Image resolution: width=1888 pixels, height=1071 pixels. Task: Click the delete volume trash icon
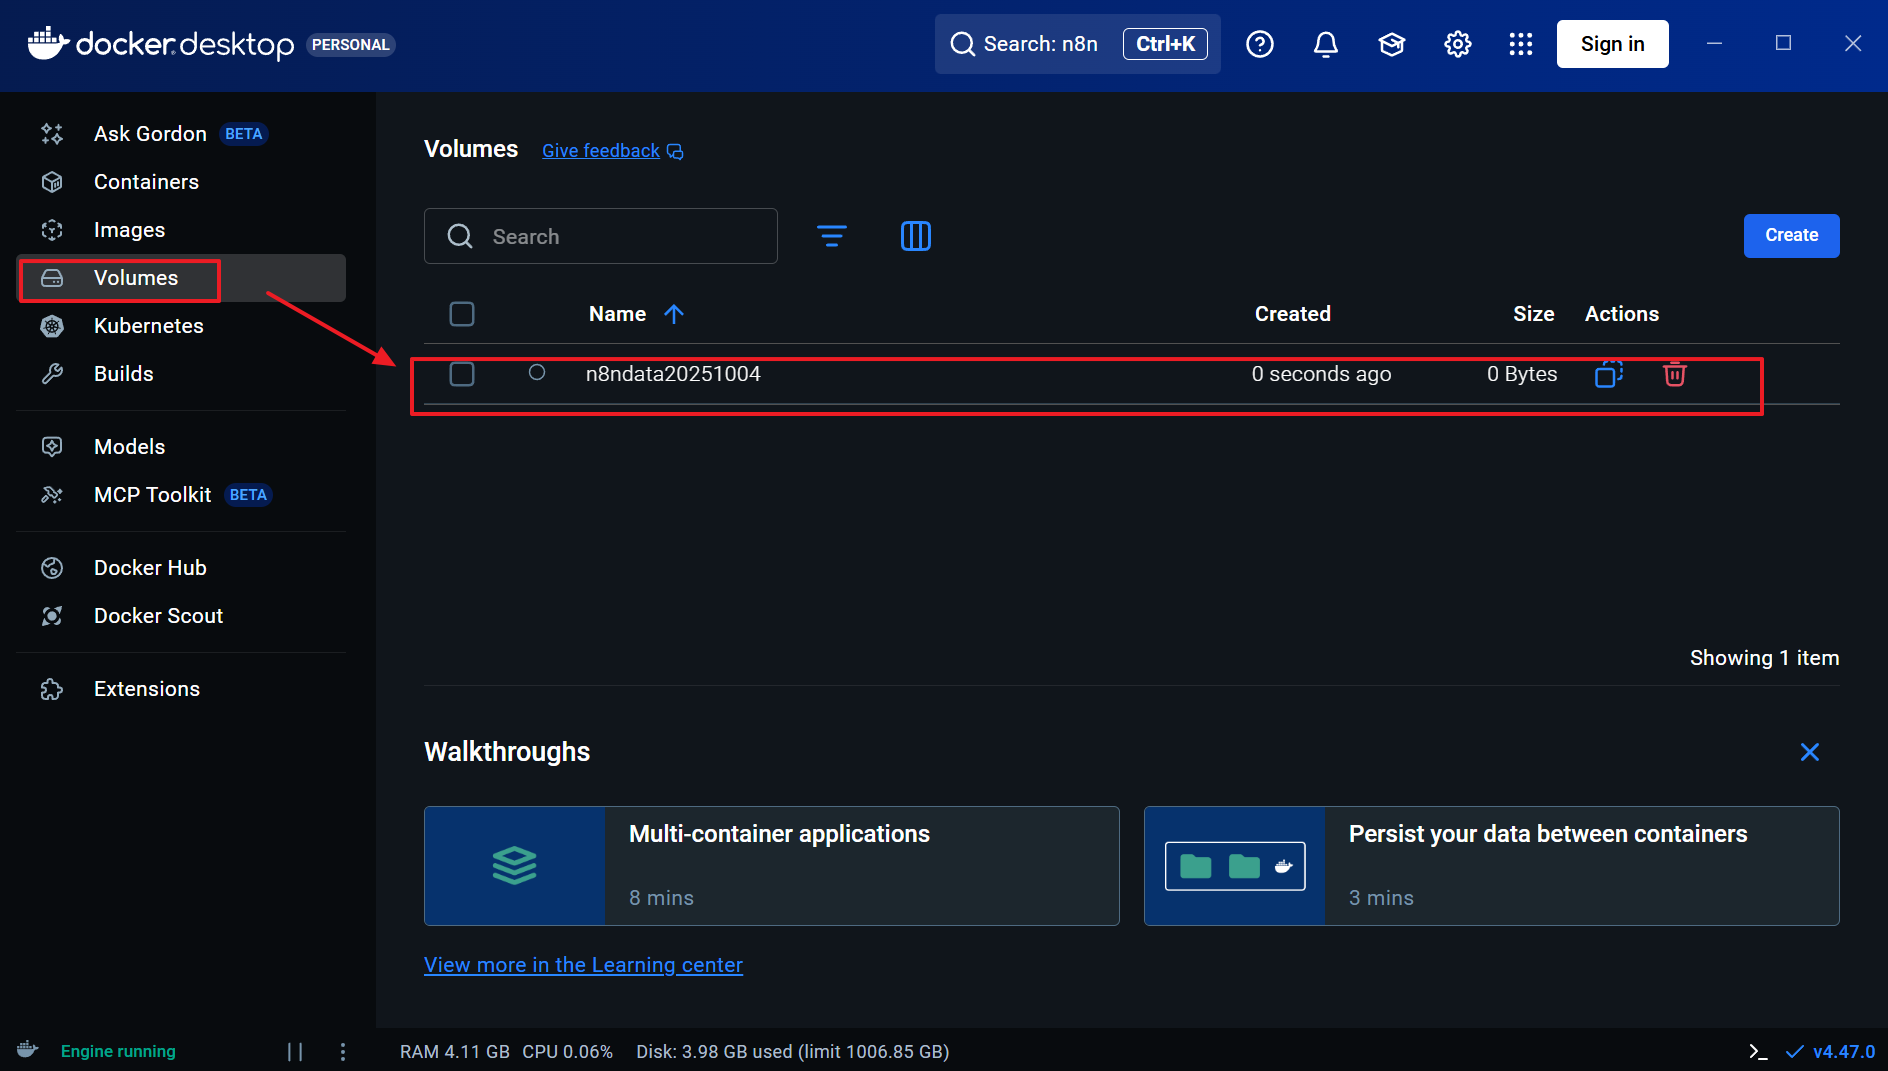(x=1674, y=374)
